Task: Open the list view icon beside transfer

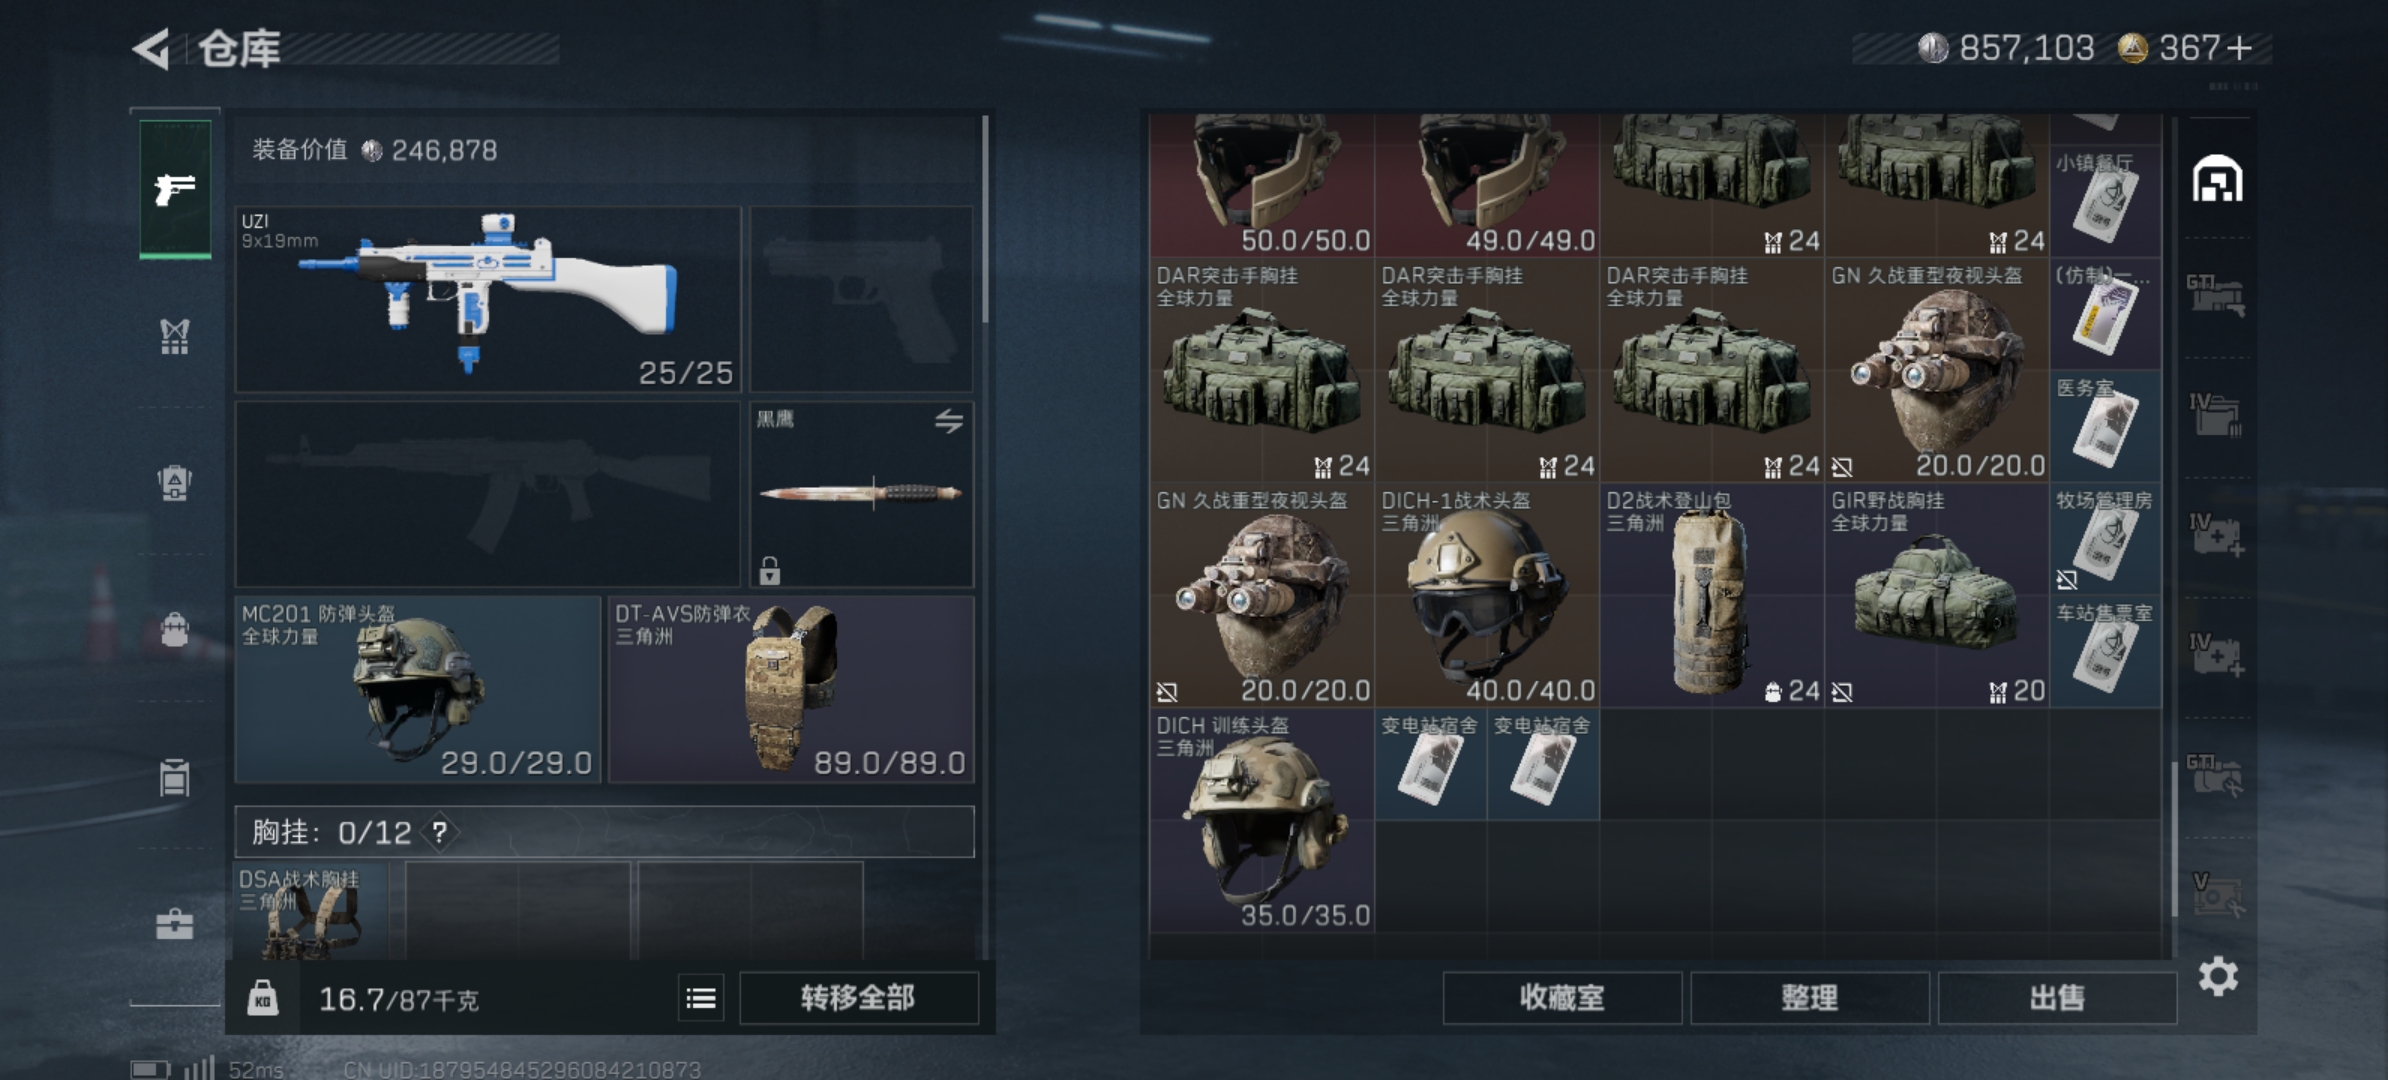Action: pos(701,998)
